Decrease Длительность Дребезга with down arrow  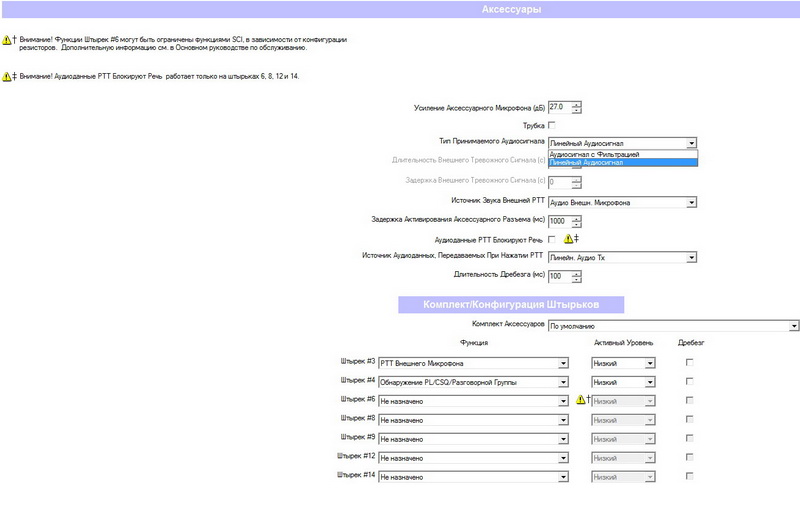click(577, 279)
